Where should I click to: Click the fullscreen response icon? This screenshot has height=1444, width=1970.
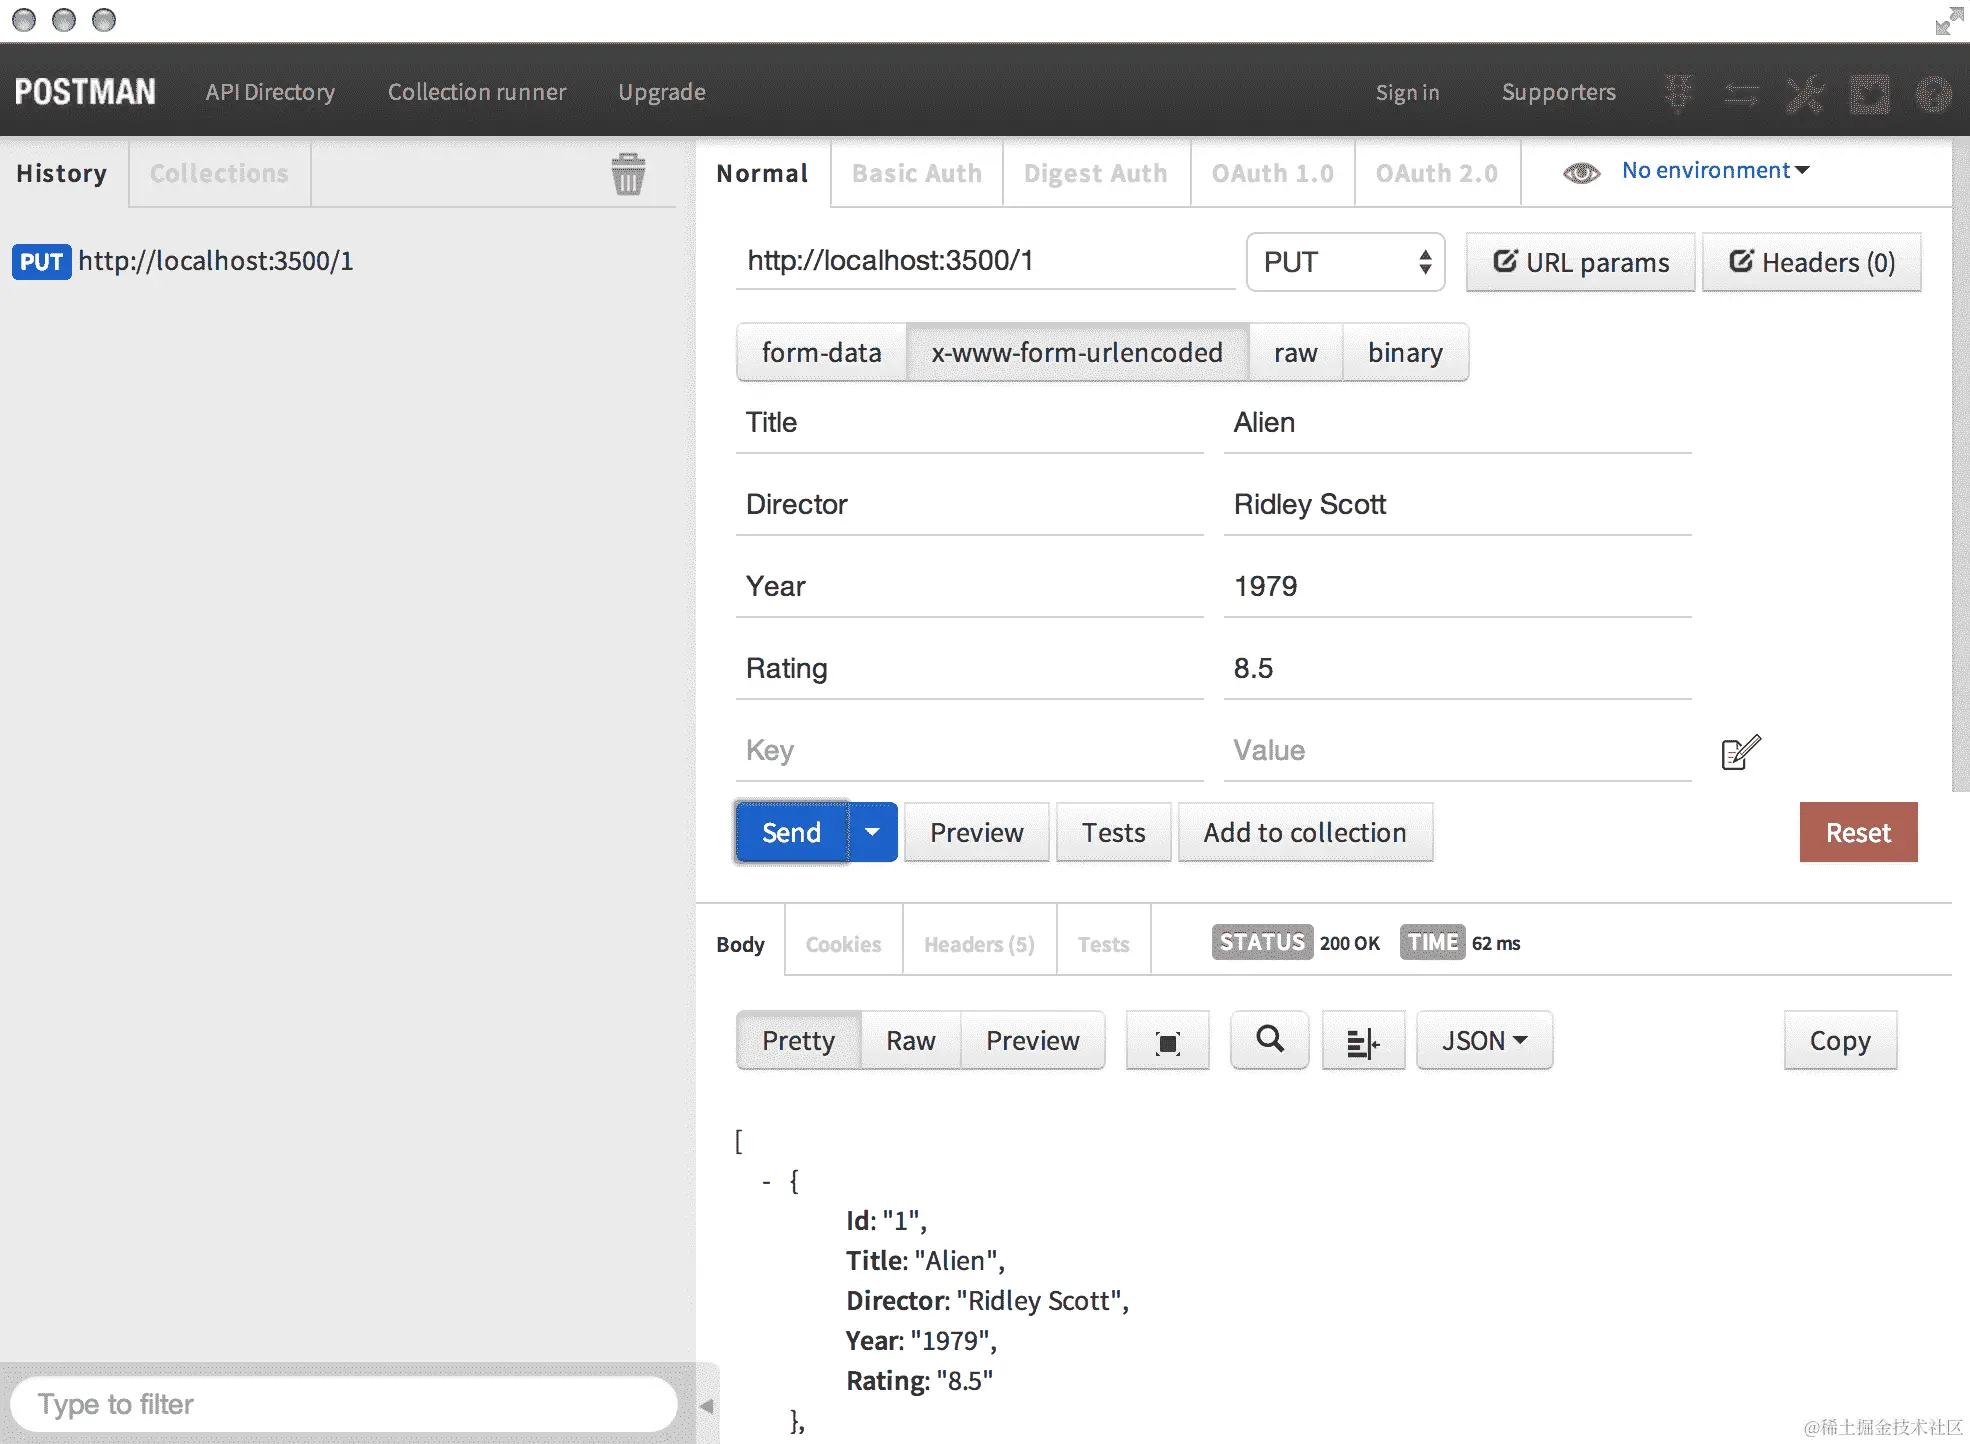click(x=1167, y=1042)
